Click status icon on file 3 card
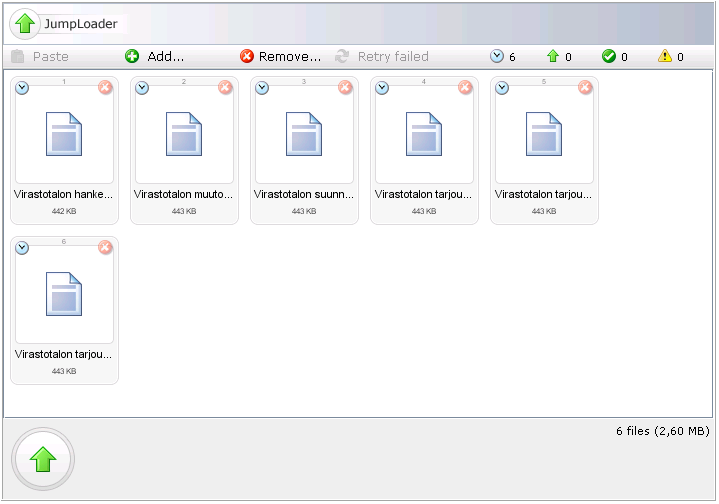Image resolution: width=719 pixels, height=504 pixels. pyautogui.click(x=262, y=88)
